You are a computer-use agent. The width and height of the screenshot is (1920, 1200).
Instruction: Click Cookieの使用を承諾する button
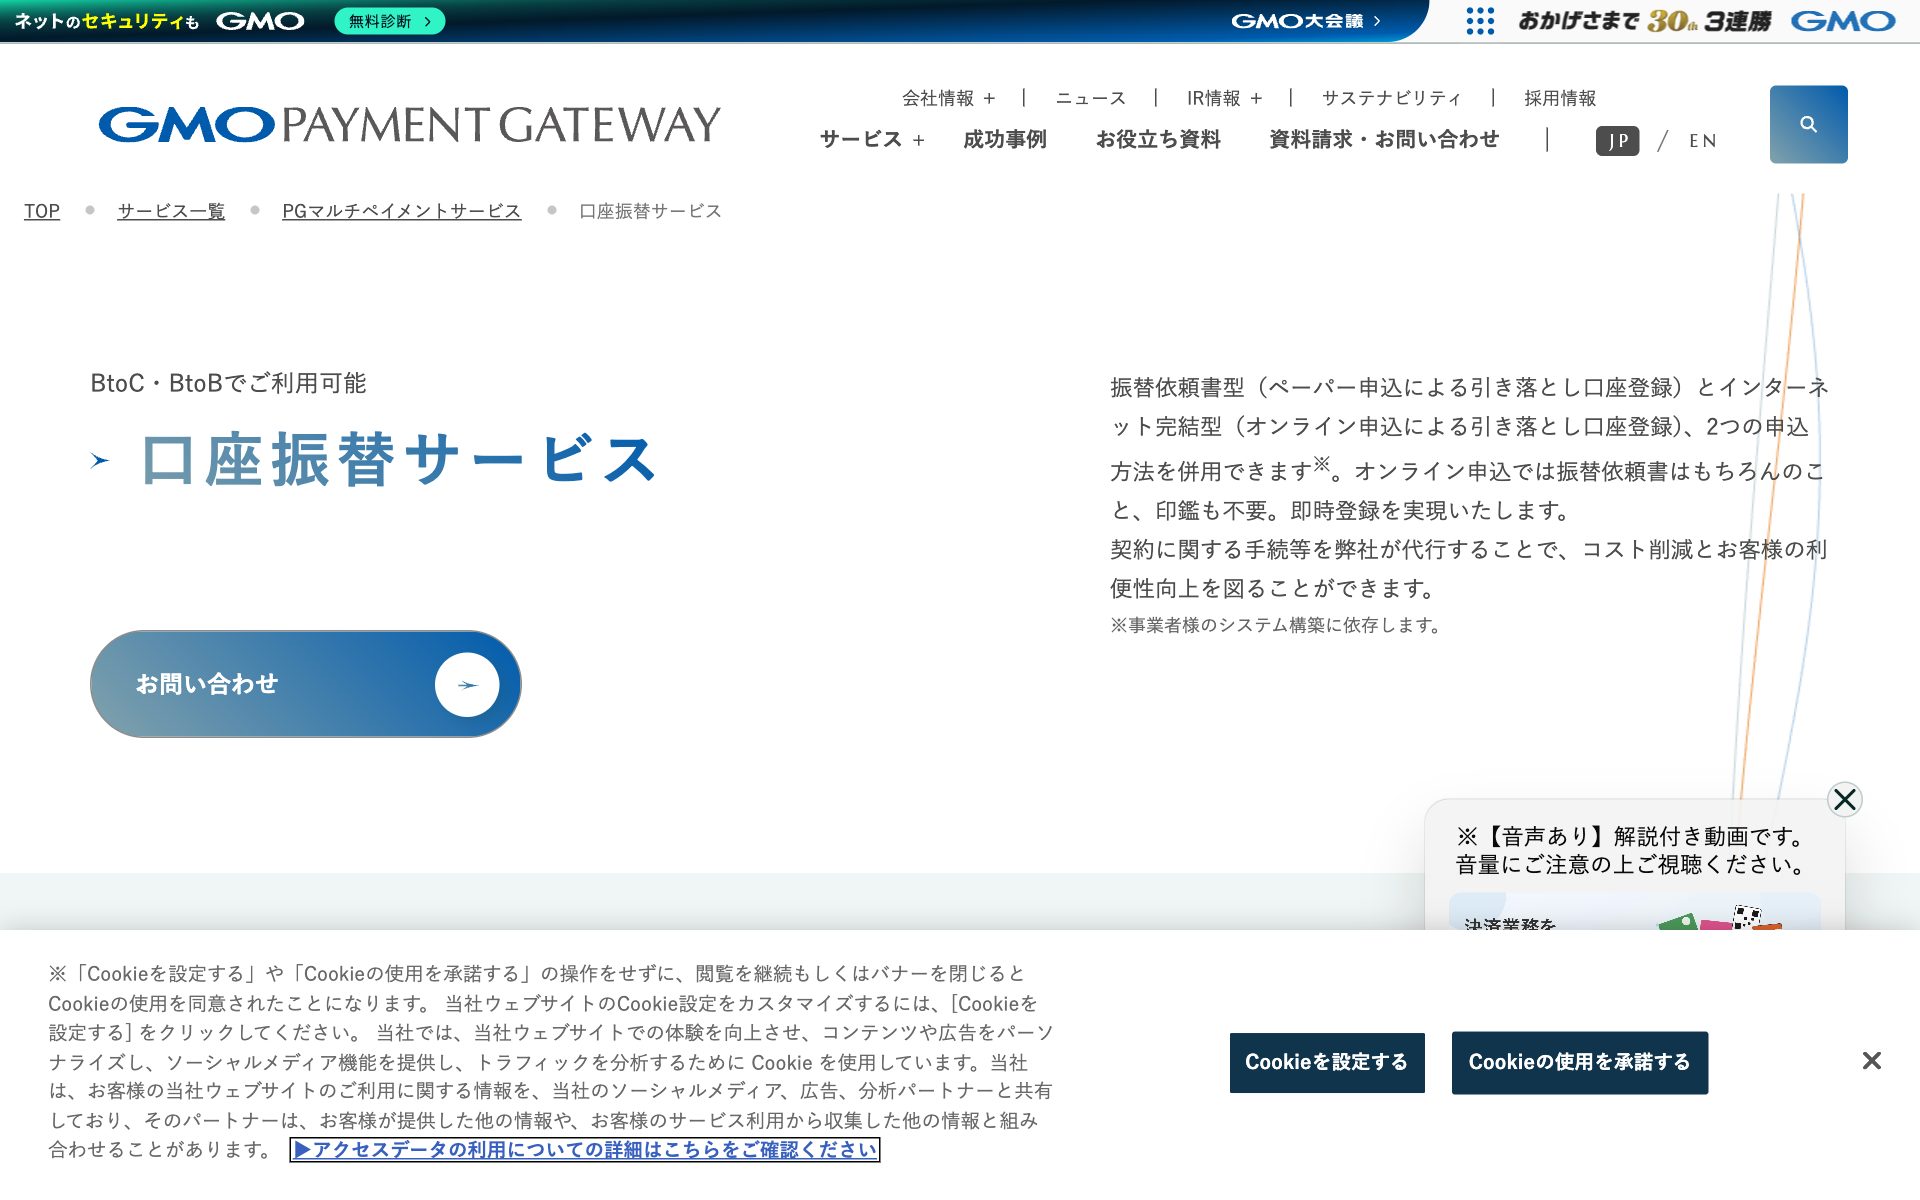pos(1579,1062)
